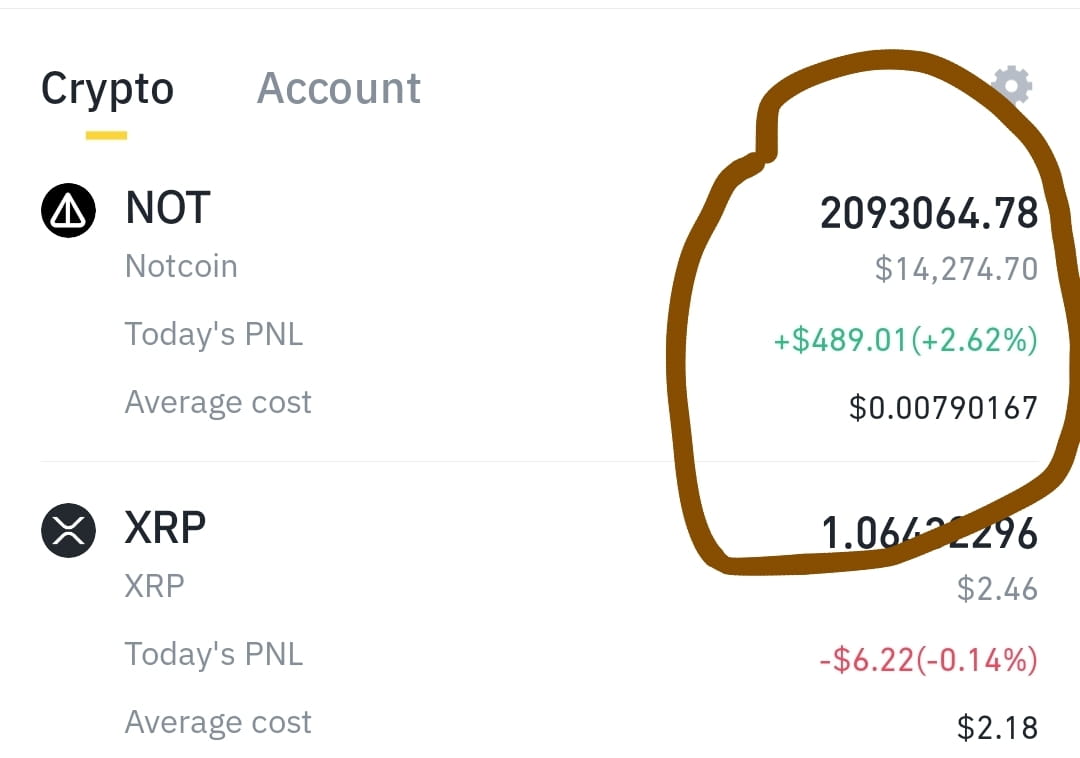Tap the Today's PNL label under Notcoin
Screen dimensions: 1080x758
(x=214, y=335)
